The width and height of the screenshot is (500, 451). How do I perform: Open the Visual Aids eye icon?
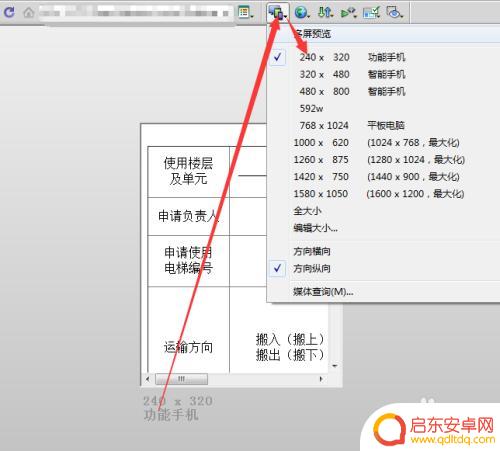[x=395, y=13]
